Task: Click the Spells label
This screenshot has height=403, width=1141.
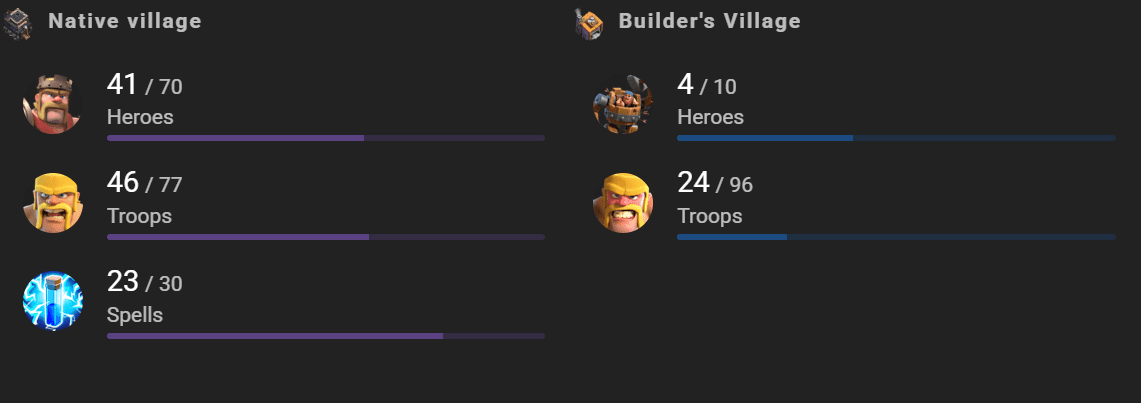Action: (x=135, y=315)
